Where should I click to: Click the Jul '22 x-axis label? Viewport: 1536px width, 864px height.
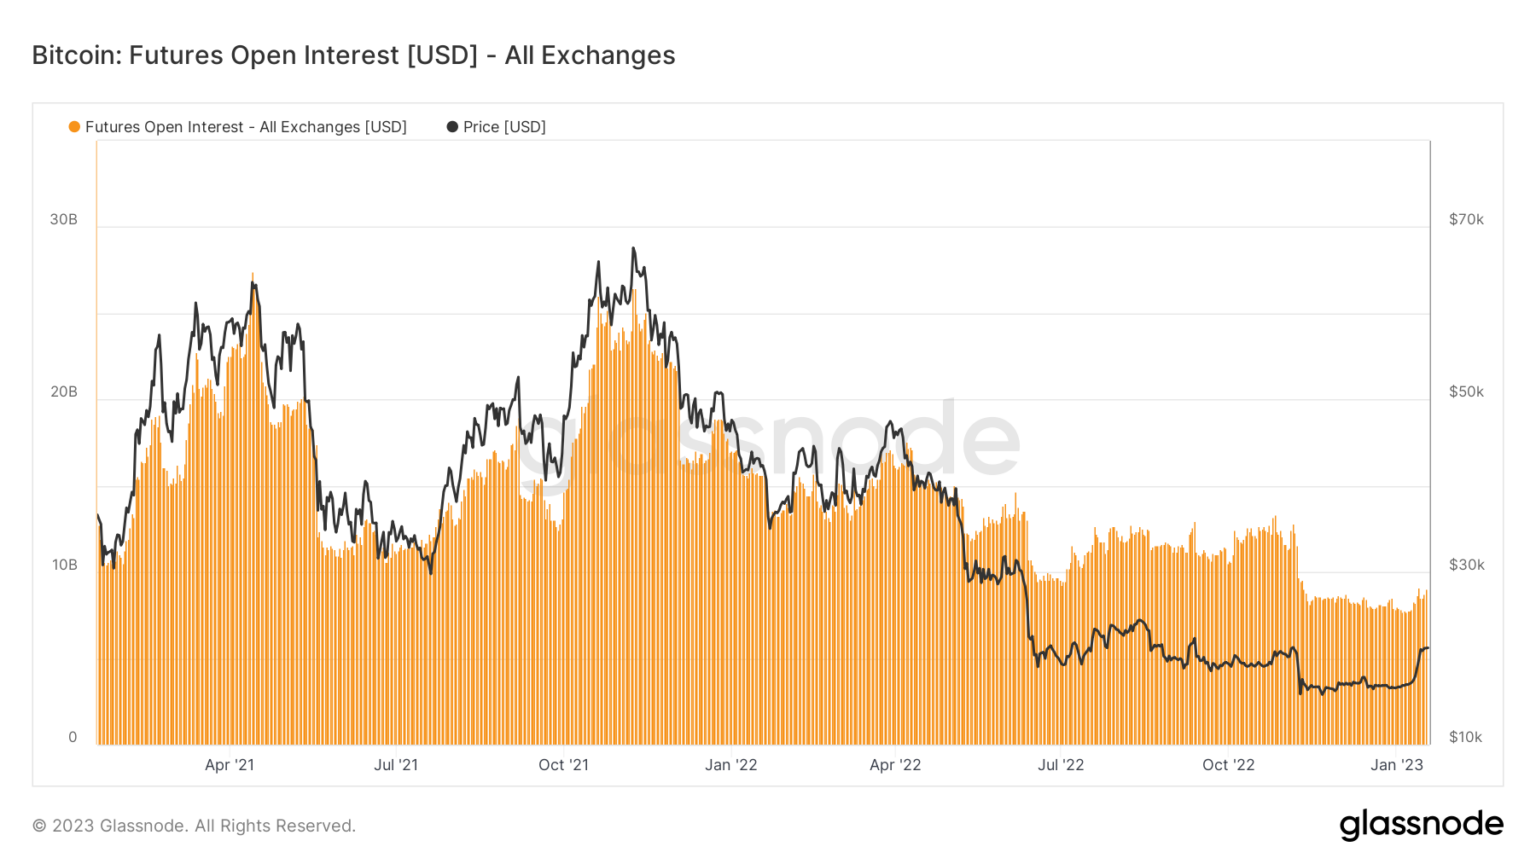click(1061, 765)
